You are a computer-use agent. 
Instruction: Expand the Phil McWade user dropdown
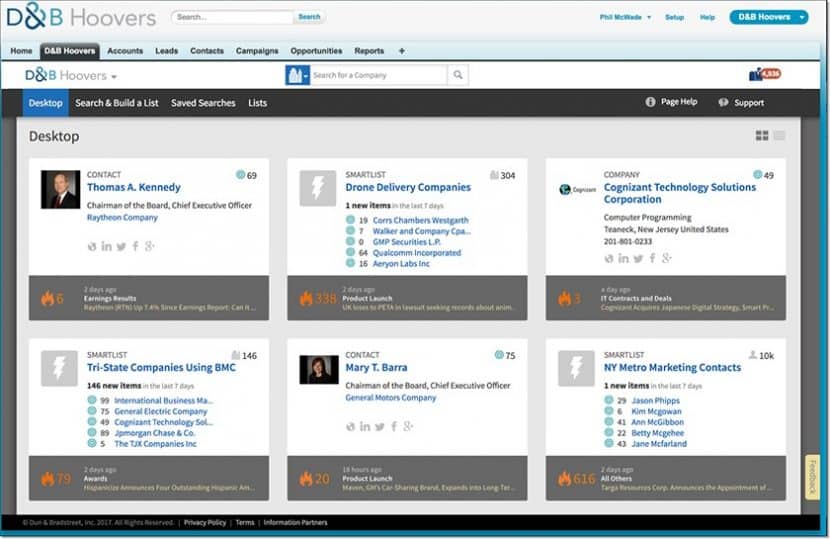tap(625, 17)
